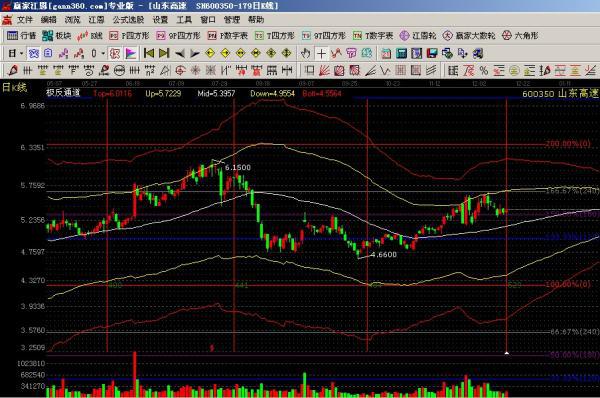The height and width of the screenshot is (398, 600).
Task: Select the hand pan tool
Action: point(305,54)
